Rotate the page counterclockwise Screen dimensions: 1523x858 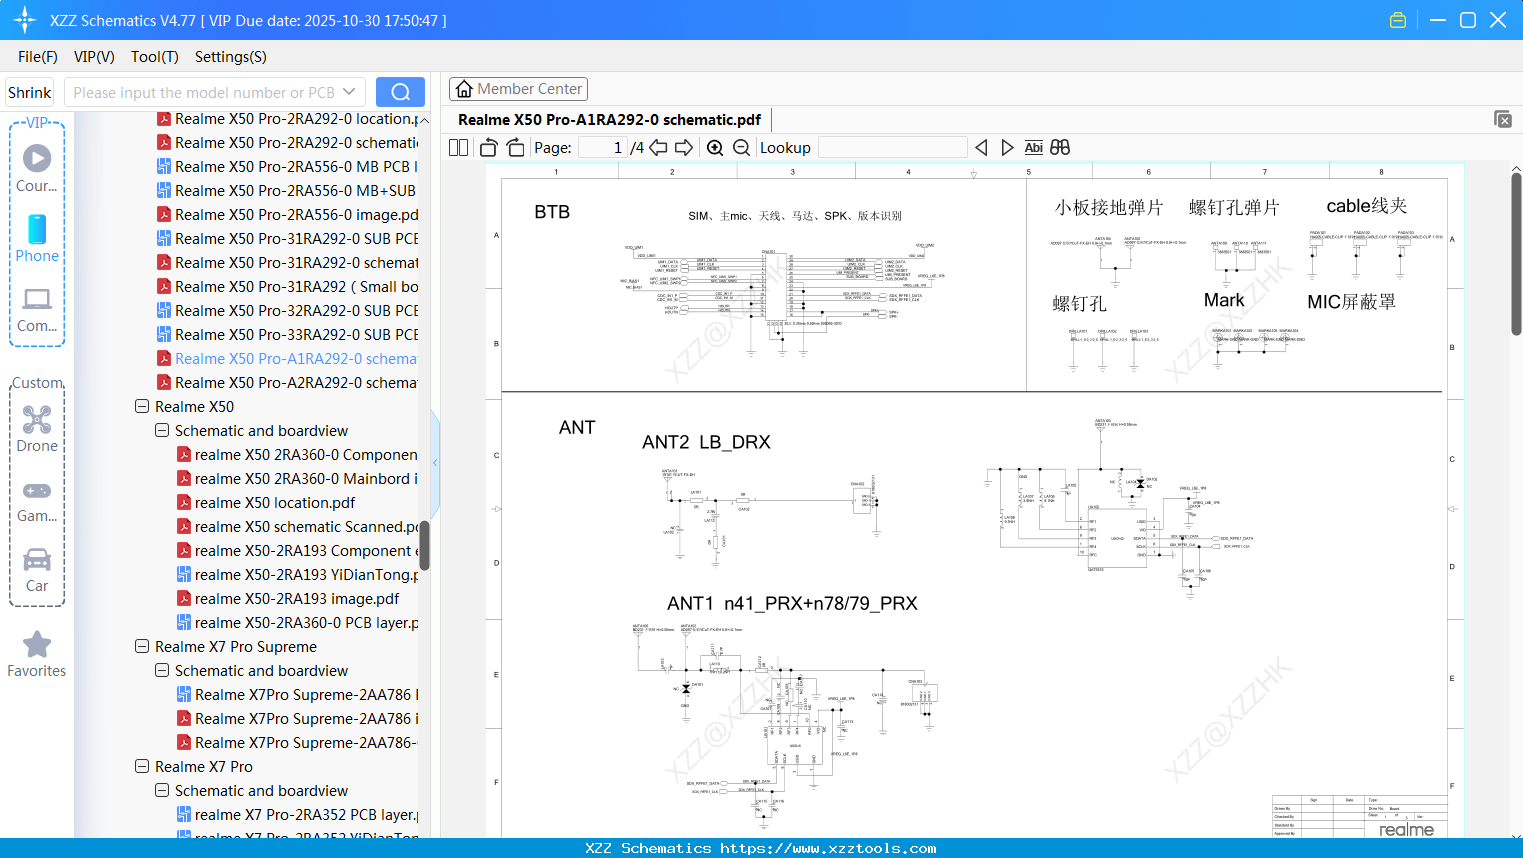click(x=489, y=148)
